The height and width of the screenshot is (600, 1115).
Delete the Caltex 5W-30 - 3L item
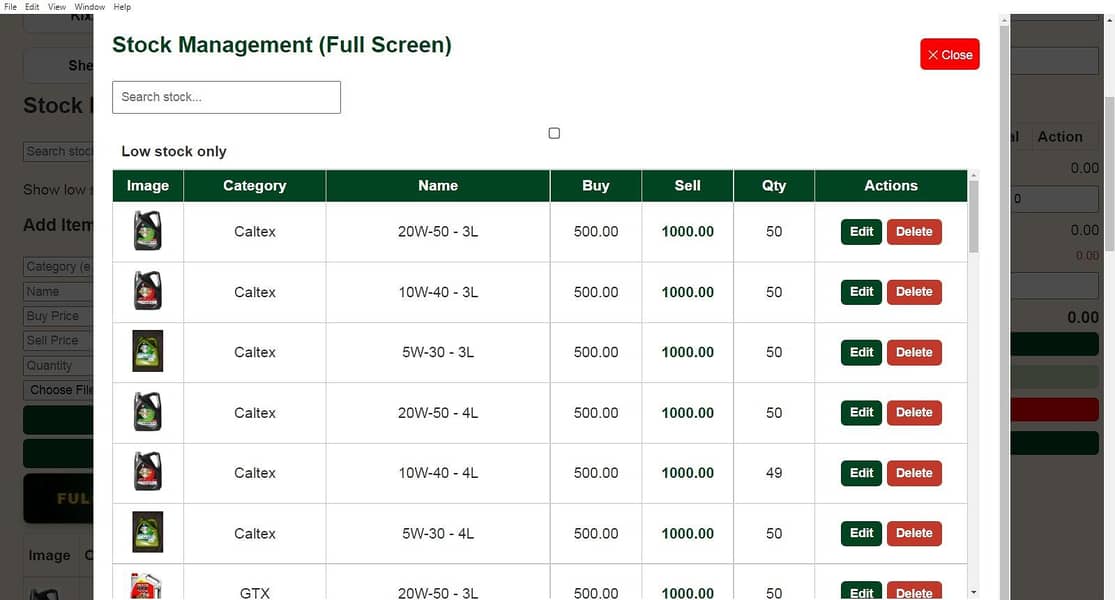tap(914, 353)
